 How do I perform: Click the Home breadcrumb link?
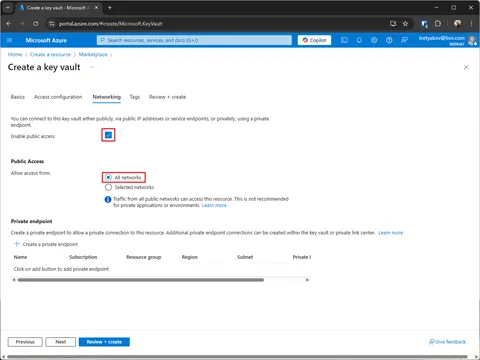[15, 54]
